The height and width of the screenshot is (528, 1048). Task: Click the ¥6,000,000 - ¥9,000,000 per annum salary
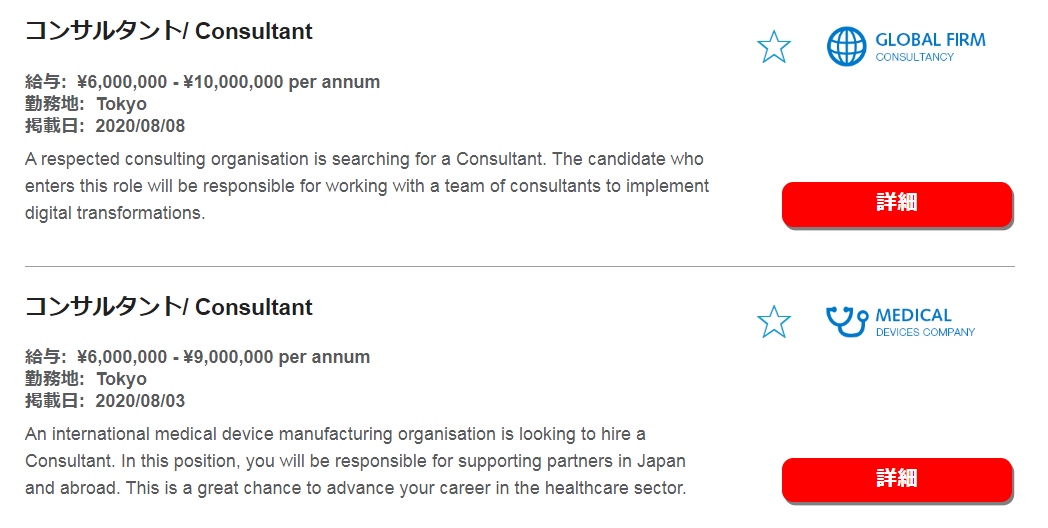point(223,357)
